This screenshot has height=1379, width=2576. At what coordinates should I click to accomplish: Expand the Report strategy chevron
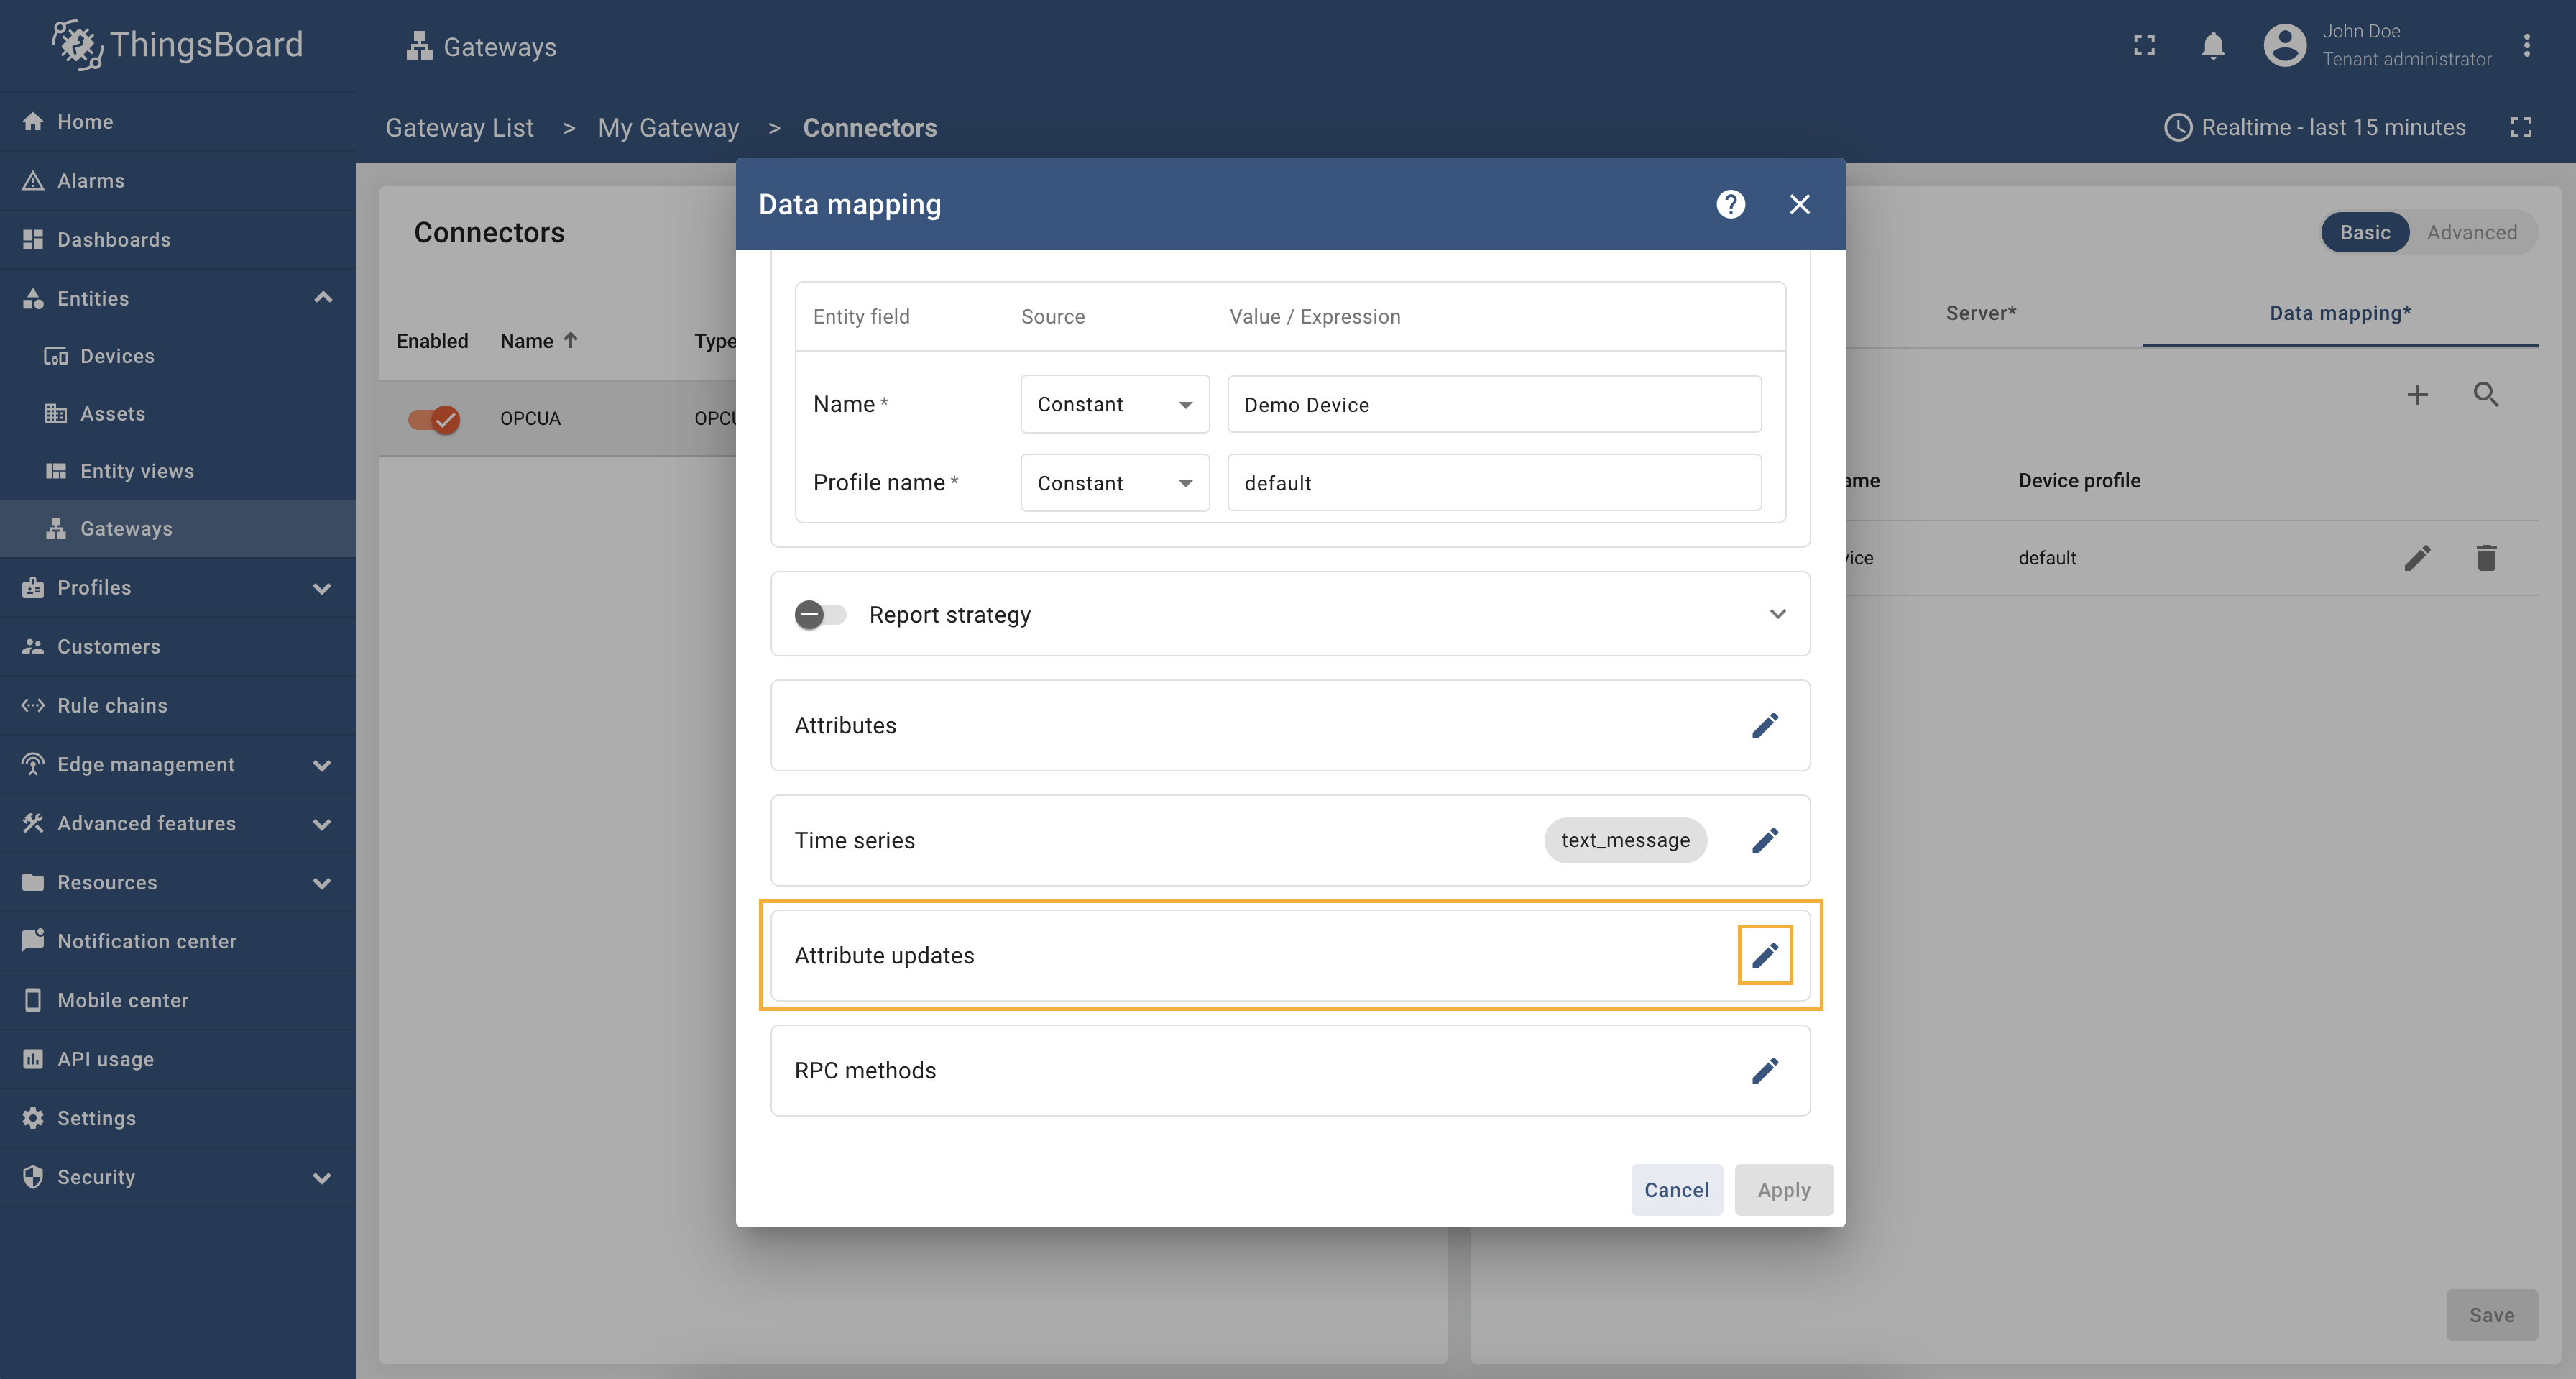1777,614
